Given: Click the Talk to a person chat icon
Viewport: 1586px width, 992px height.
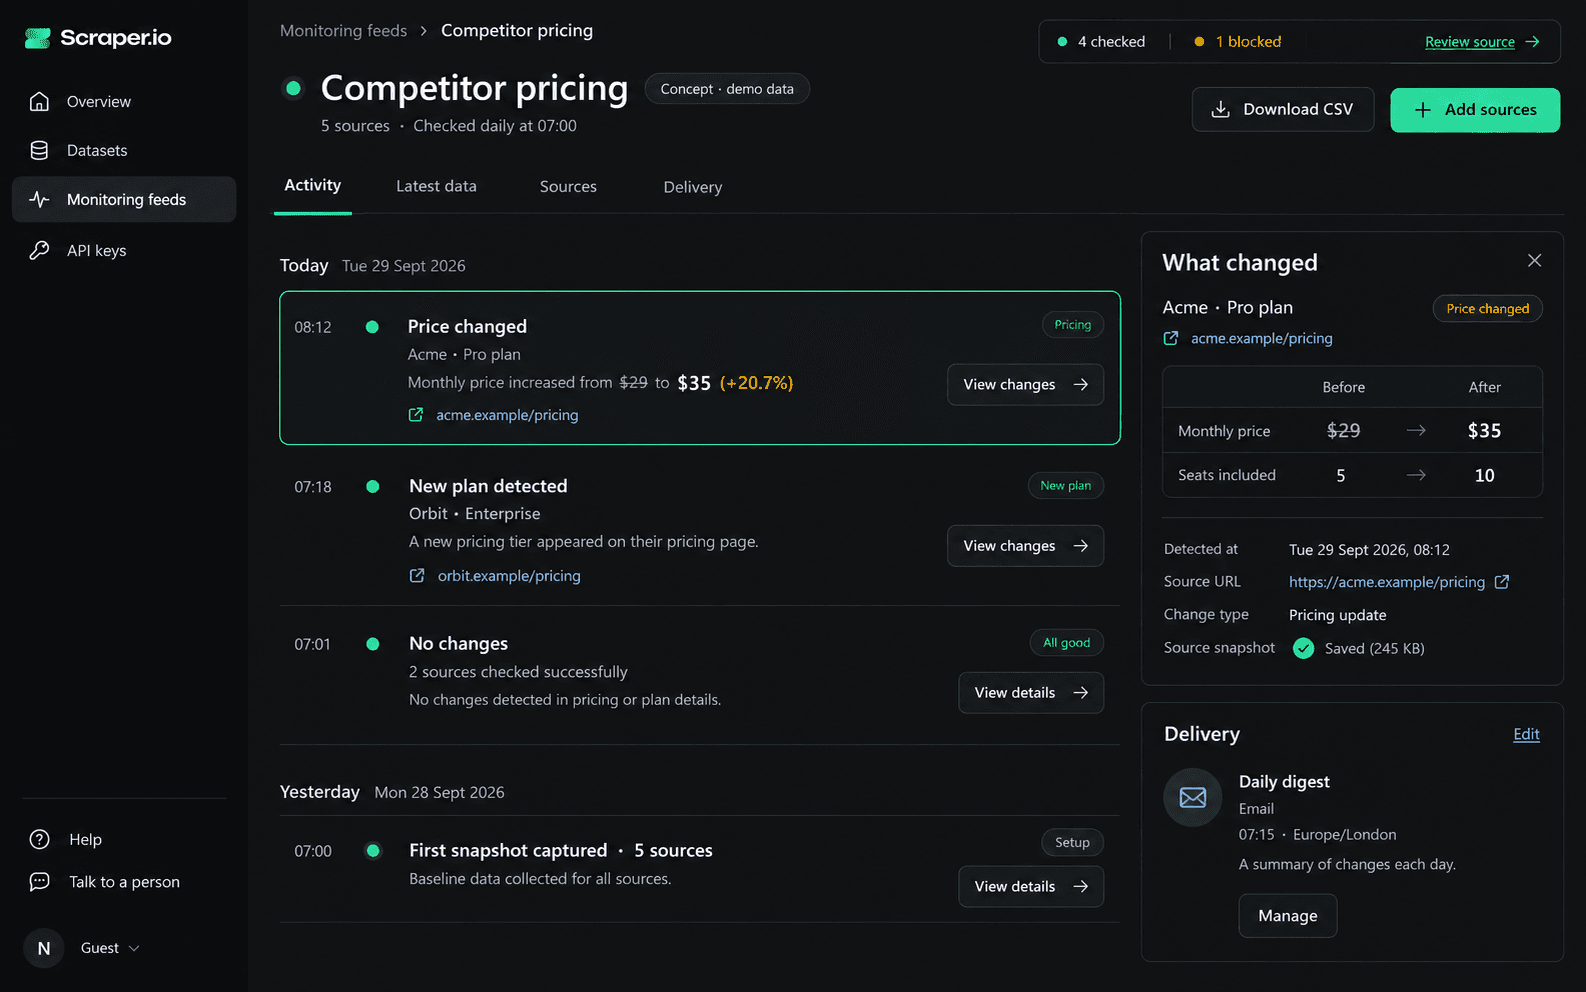Looking at the screenshot, I should tap(39, 881).
